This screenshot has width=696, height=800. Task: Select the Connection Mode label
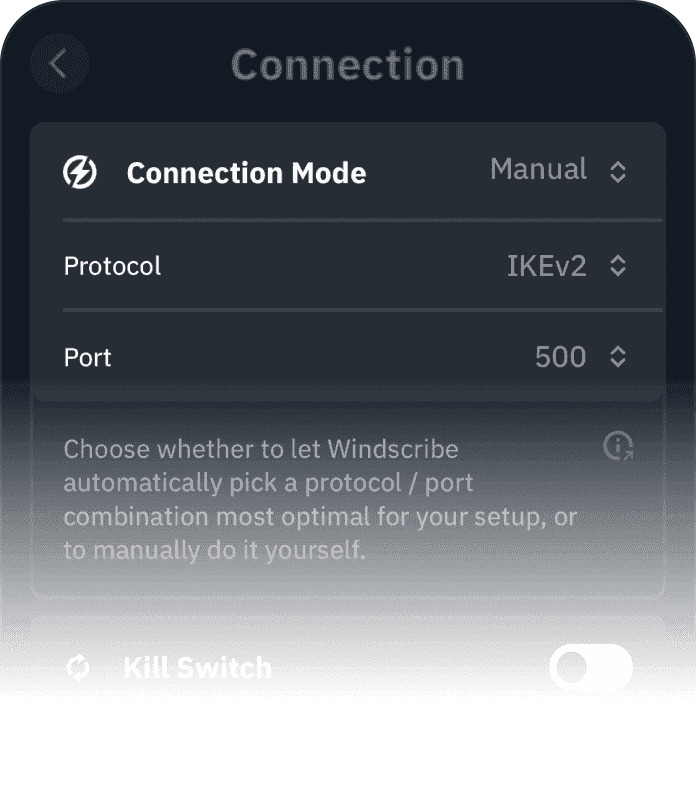click(x=246, y=173)
